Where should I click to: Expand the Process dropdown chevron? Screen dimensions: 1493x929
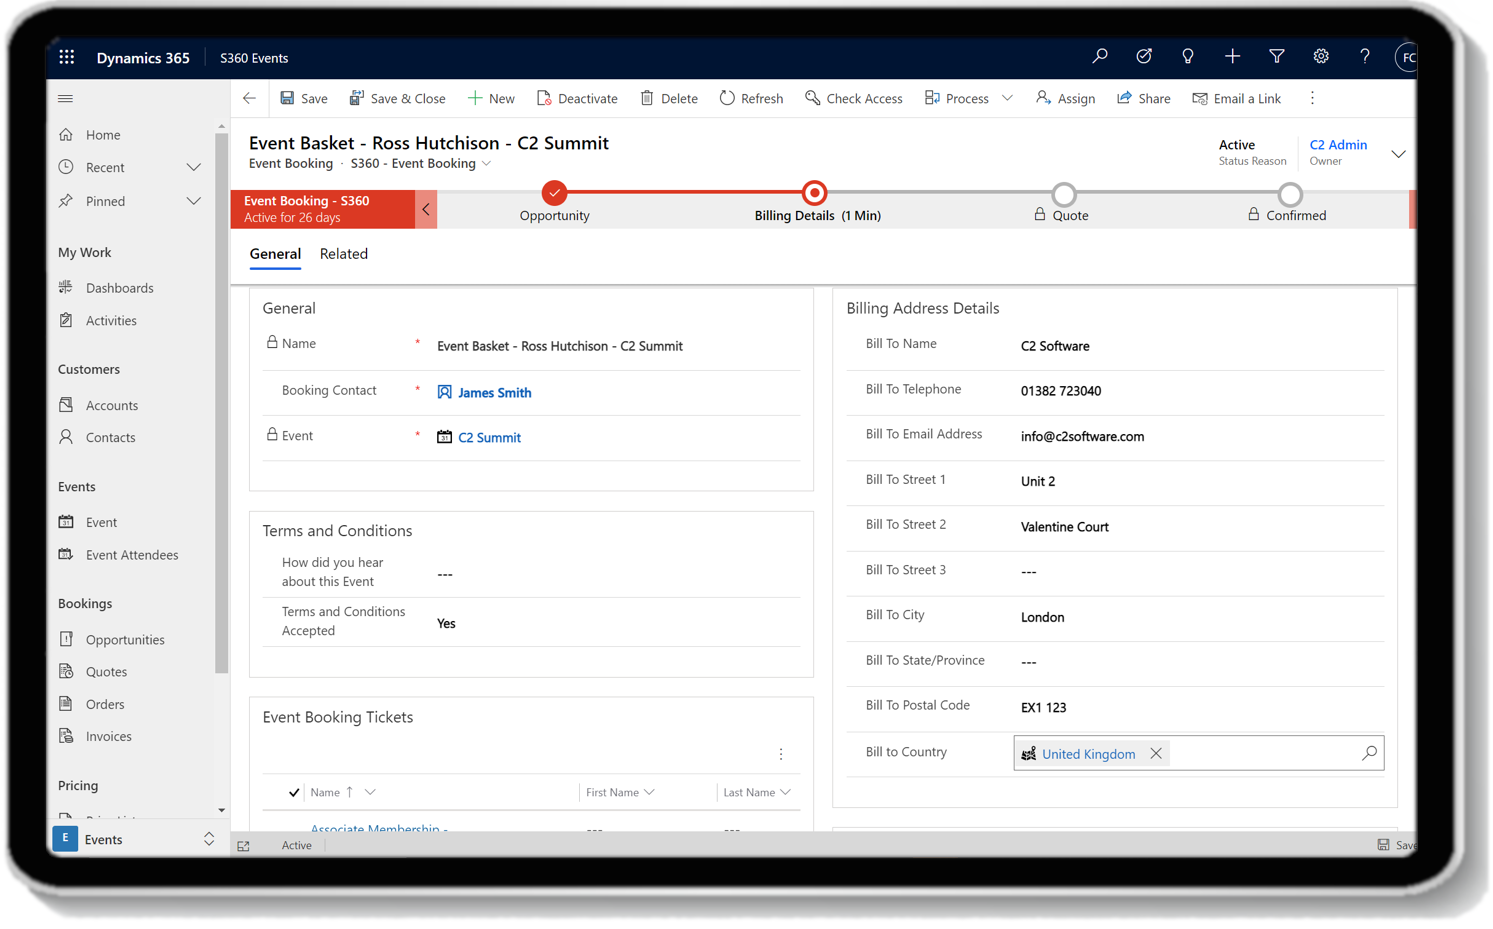pyautogui.click(x=1007, y=98)
